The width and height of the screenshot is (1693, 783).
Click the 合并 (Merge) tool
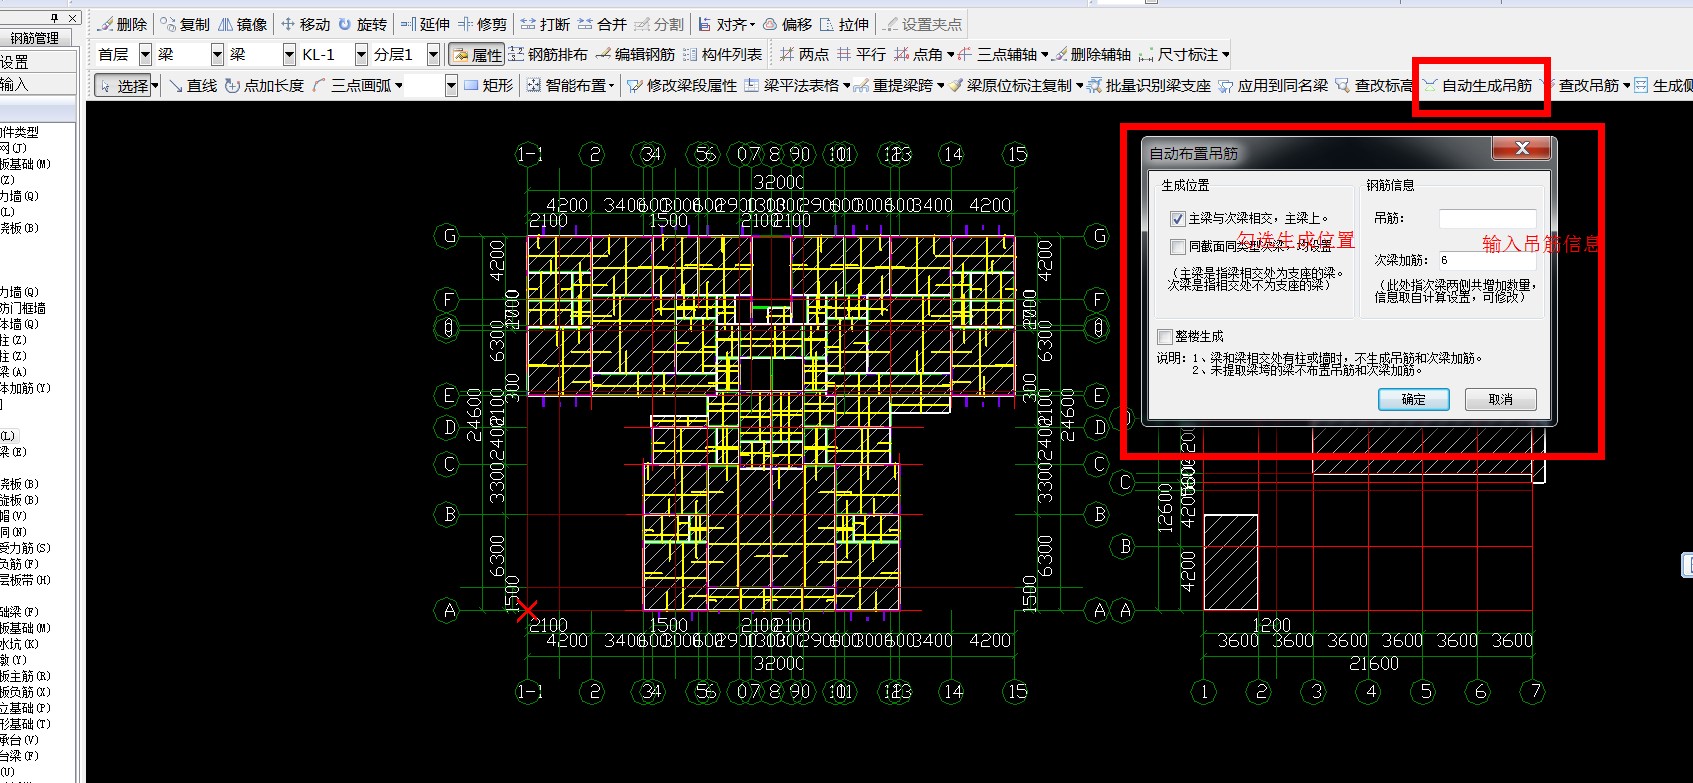click(x=602, y=24)
